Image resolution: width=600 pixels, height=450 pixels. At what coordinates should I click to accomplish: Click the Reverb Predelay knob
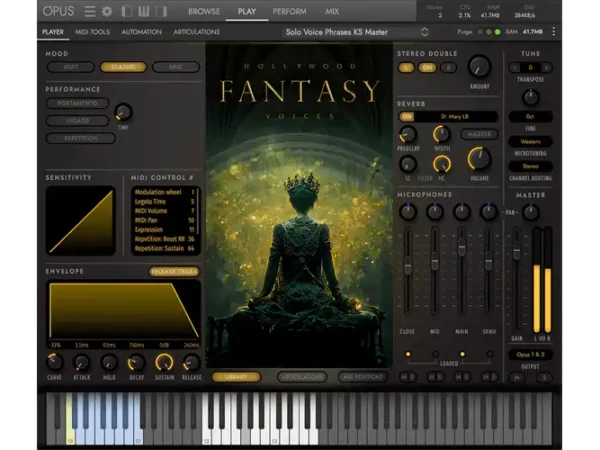click(x=408, y=134)
